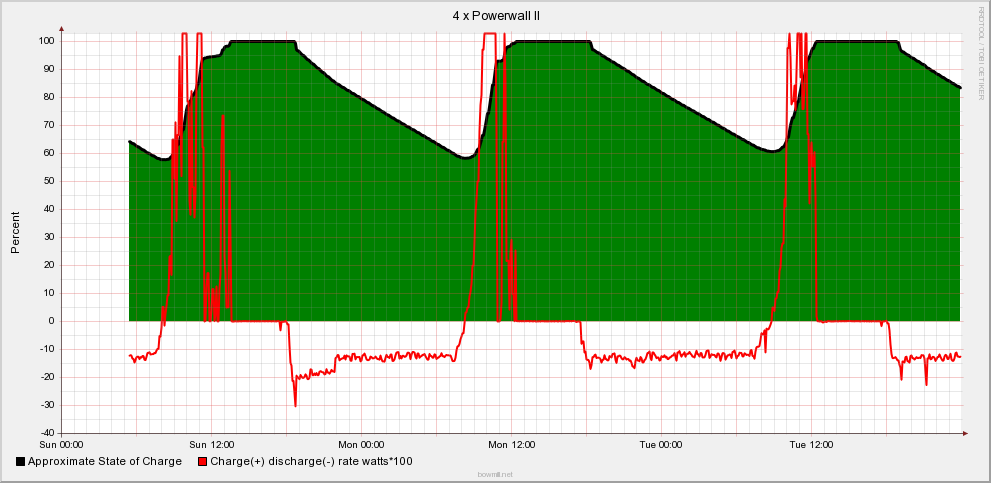Click the 100 value on the y-axis
991x483 pixels.
[x=46, y=41]
